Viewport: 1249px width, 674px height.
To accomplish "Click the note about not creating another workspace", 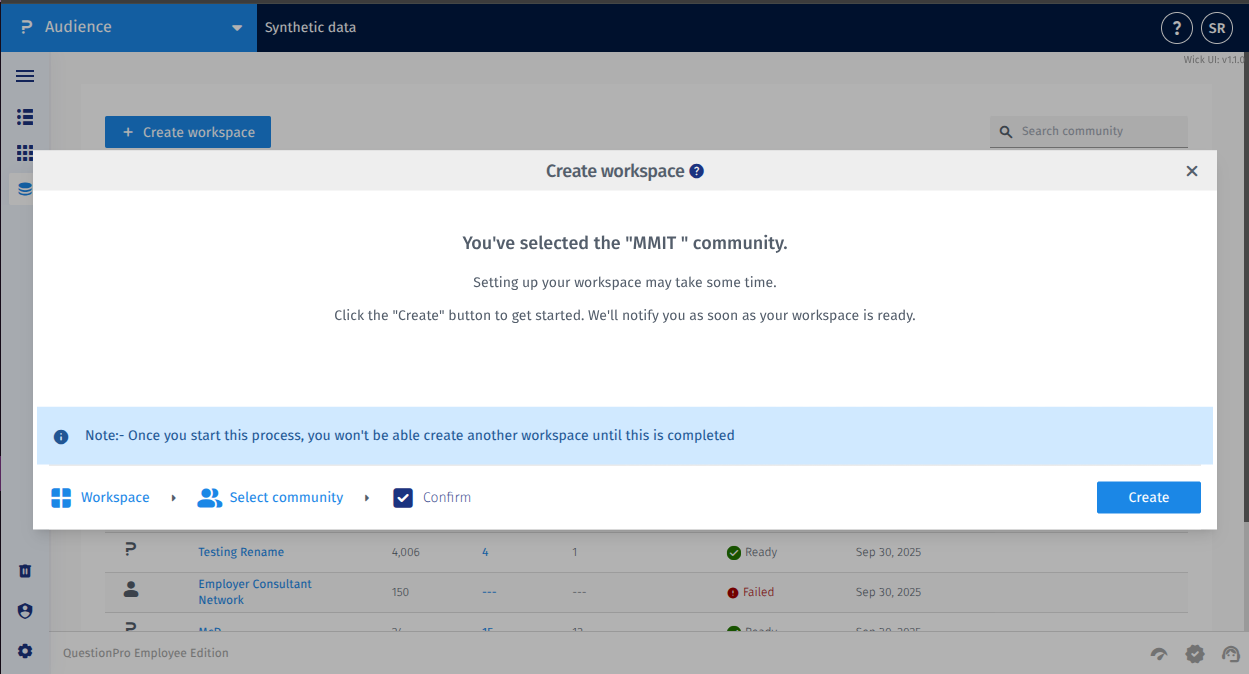I will (x=410, y=436).
